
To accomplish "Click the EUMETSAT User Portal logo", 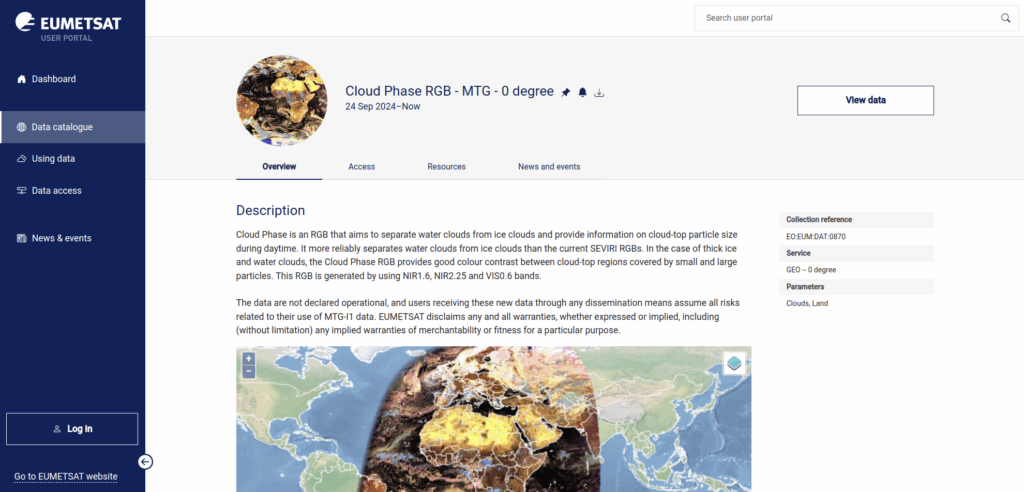I will click(67, 26).
